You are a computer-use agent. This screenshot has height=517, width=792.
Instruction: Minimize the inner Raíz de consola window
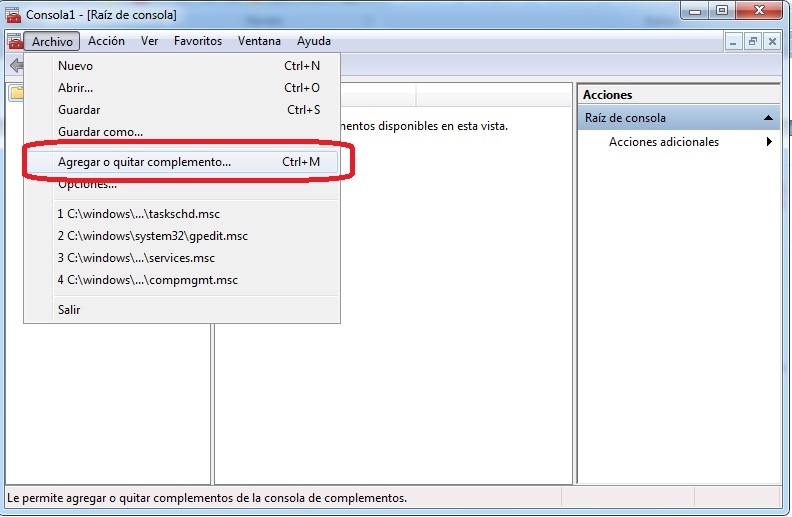(734, 41)
